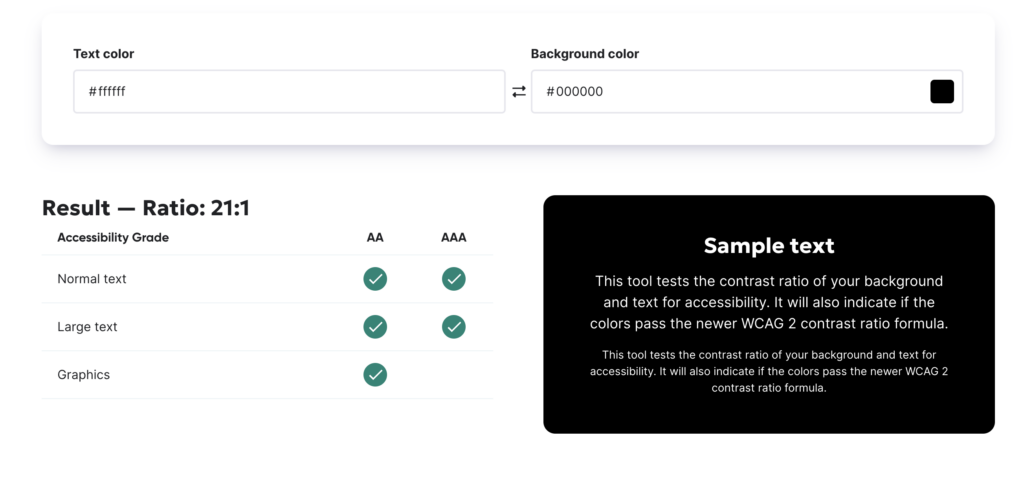Click the Sample text heading in preview

coord(769,246)
